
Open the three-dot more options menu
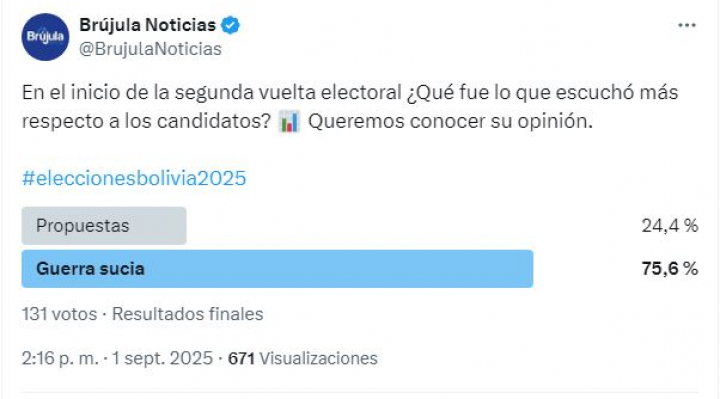687,25
